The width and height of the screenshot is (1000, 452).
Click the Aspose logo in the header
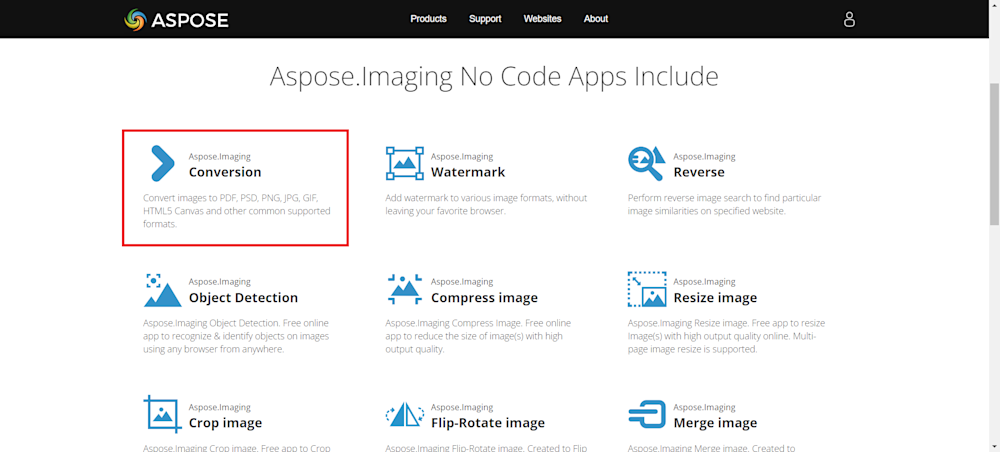(176, 19)
